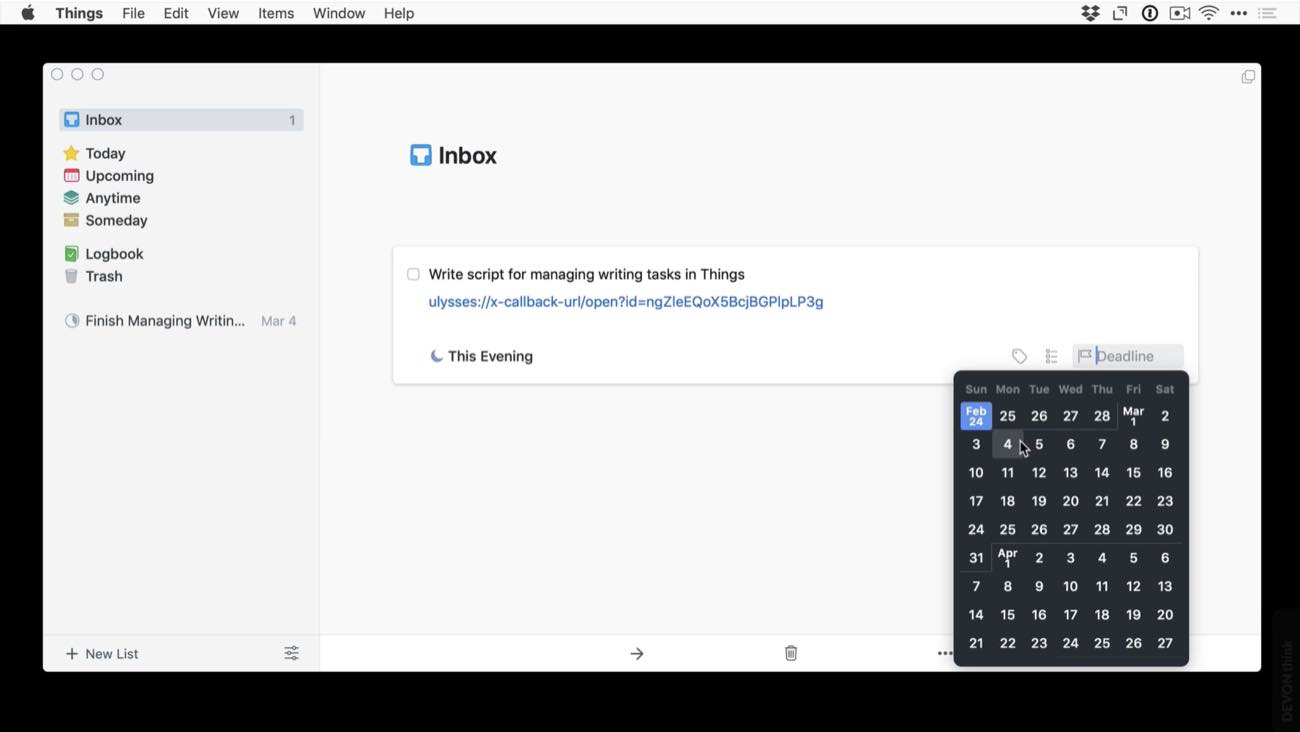Open the Items menu
The width and height of the screenshot is (1300, 732).
[x=276, y=13]
